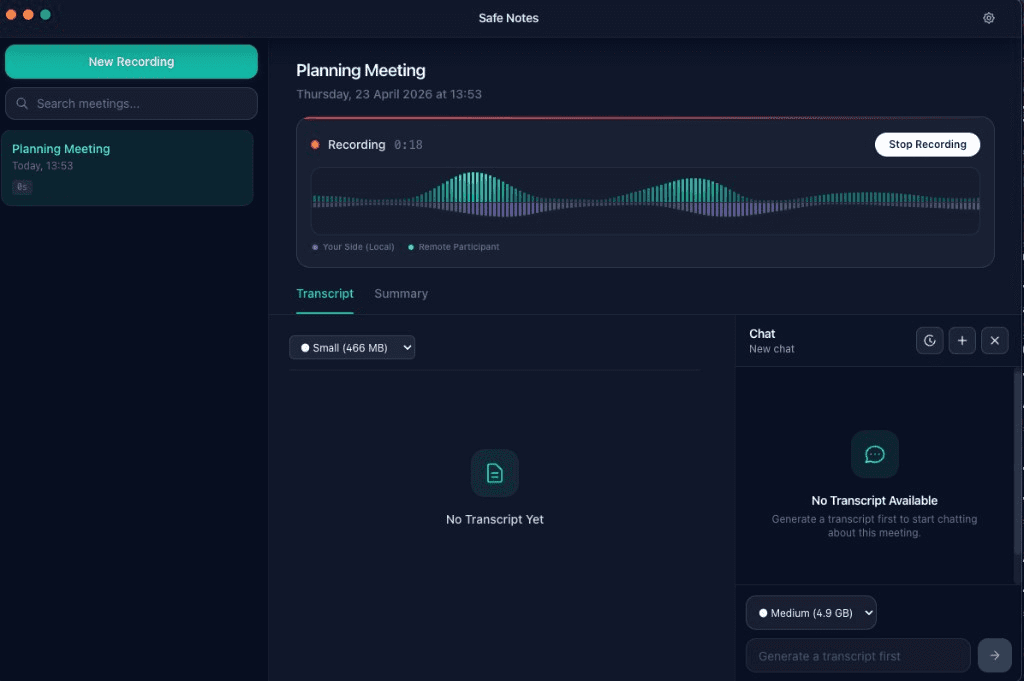Click the Chat panel scrollbar
The width and height of the screenshot is (1024, 681).
tap(1017, 464)
